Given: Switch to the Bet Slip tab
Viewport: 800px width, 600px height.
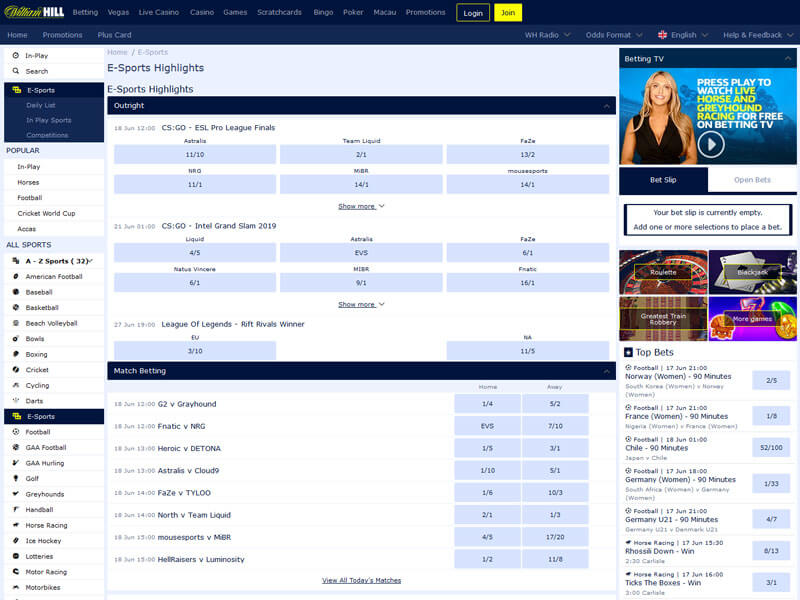Looking at the screenshot, I should (x=663, y=180).
